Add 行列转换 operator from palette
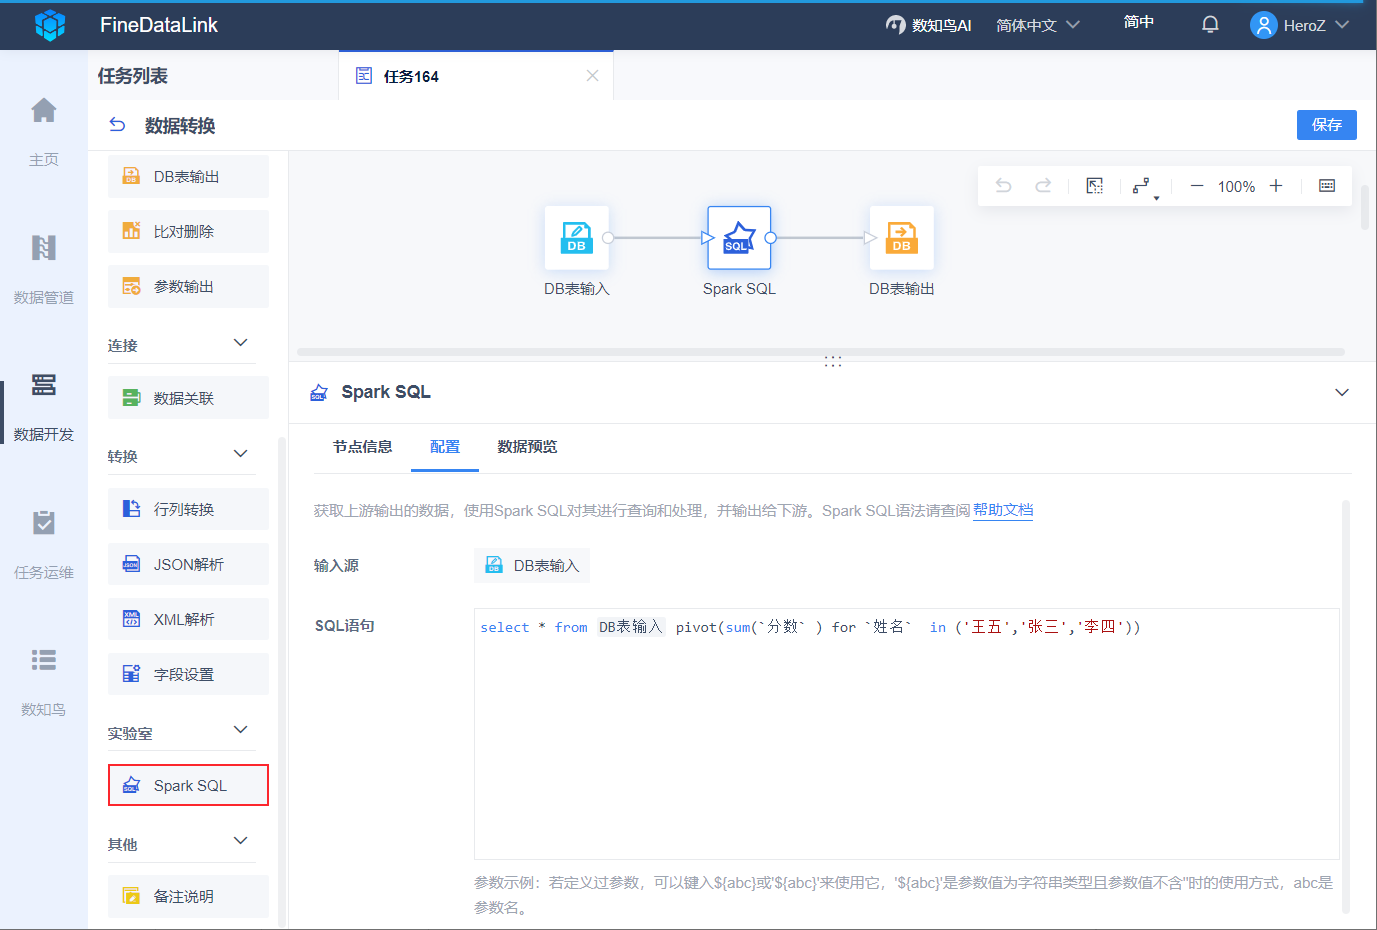 [188, 509]
